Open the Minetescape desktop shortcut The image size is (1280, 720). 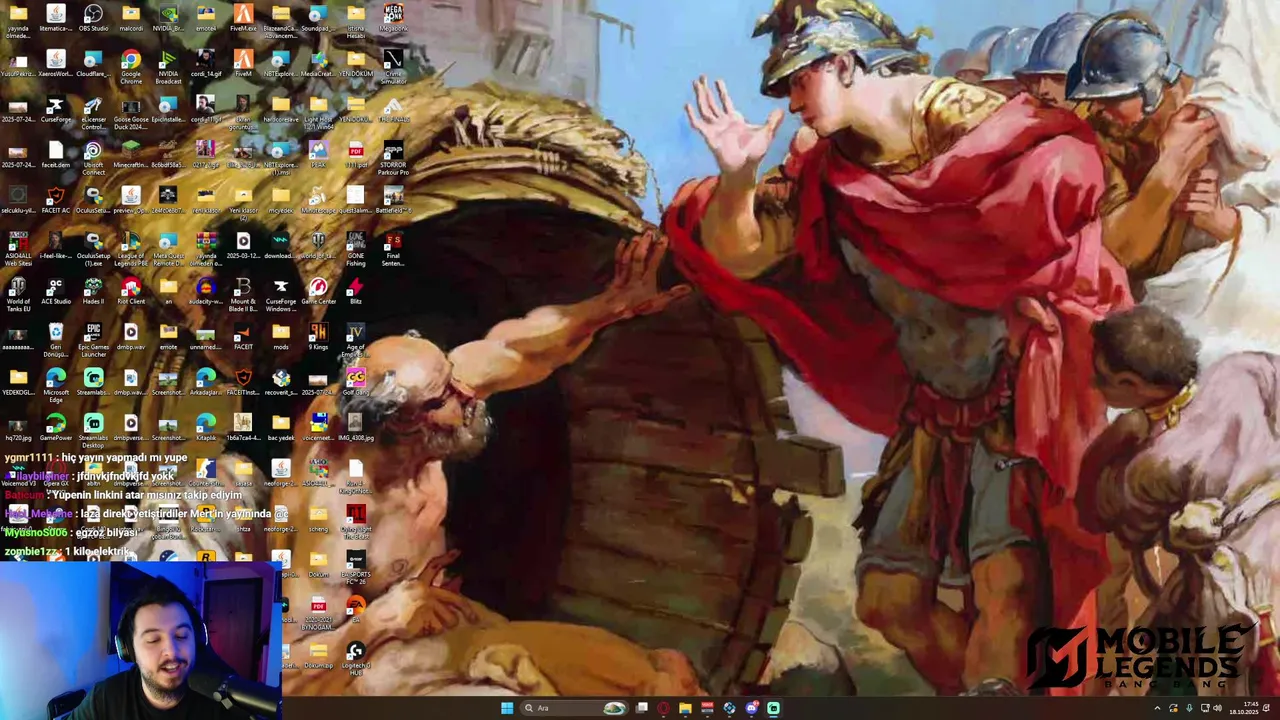318,200
